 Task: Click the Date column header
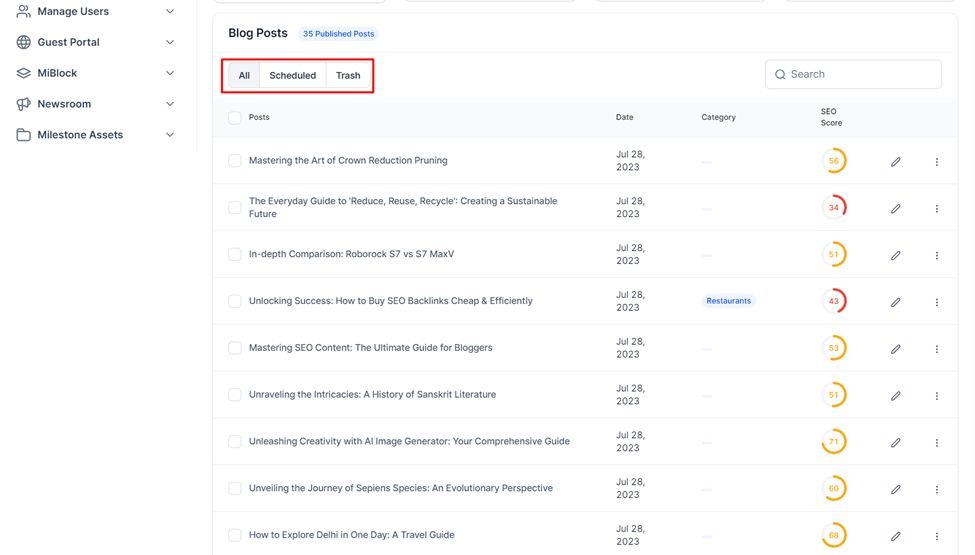[624, 117]
